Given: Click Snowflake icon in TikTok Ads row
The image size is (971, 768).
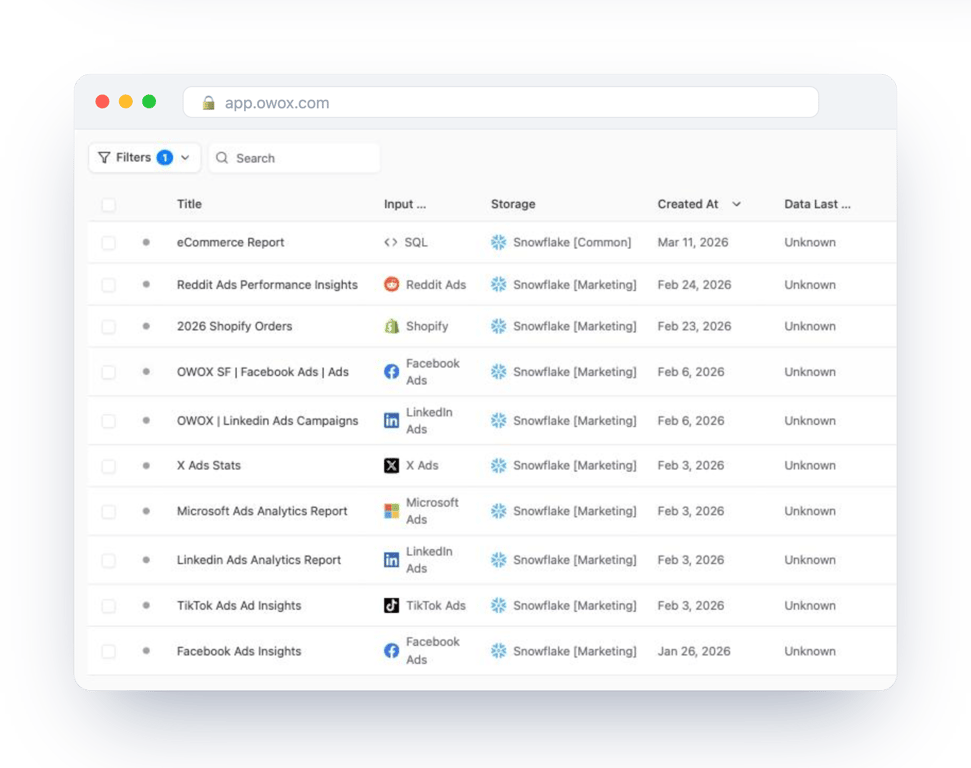Looking at the screenshot, I should click(x=499, y=605).
